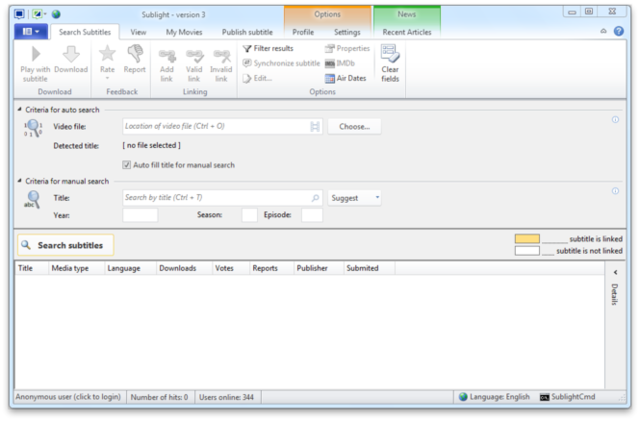This screenshot has width=640, height=421.
Task: Click magnifier icon inside Title field
Action: pos(315,198)
